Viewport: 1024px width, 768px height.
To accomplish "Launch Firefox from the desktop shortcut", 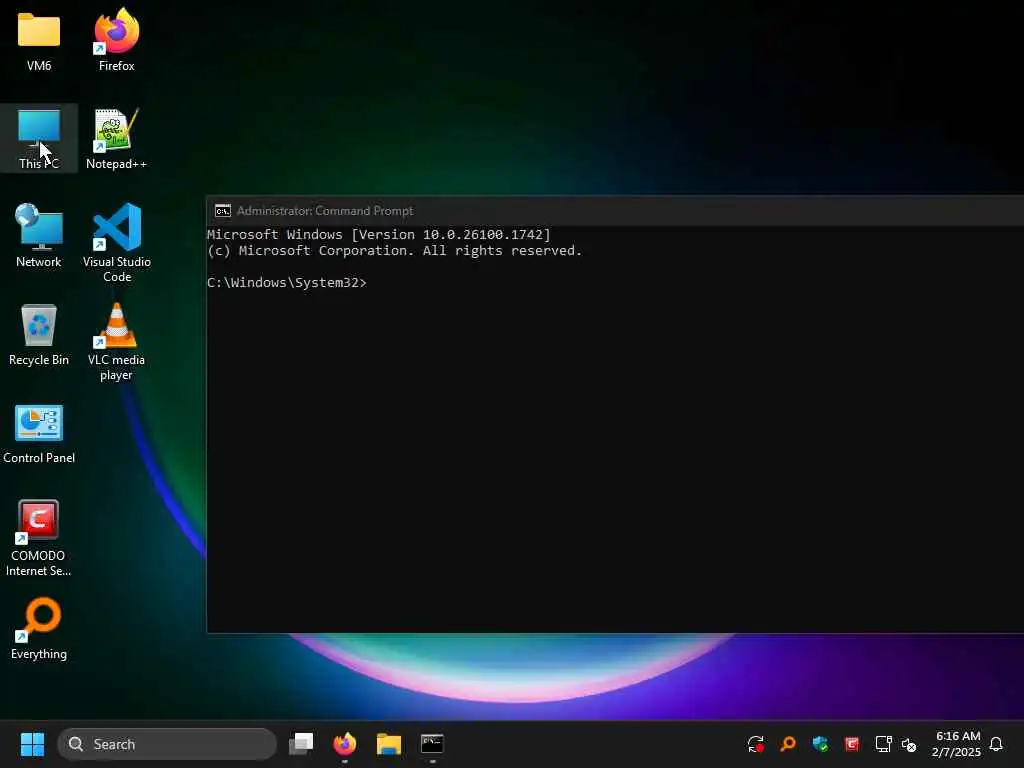I will pyautogui.click(x=116, y=40).
